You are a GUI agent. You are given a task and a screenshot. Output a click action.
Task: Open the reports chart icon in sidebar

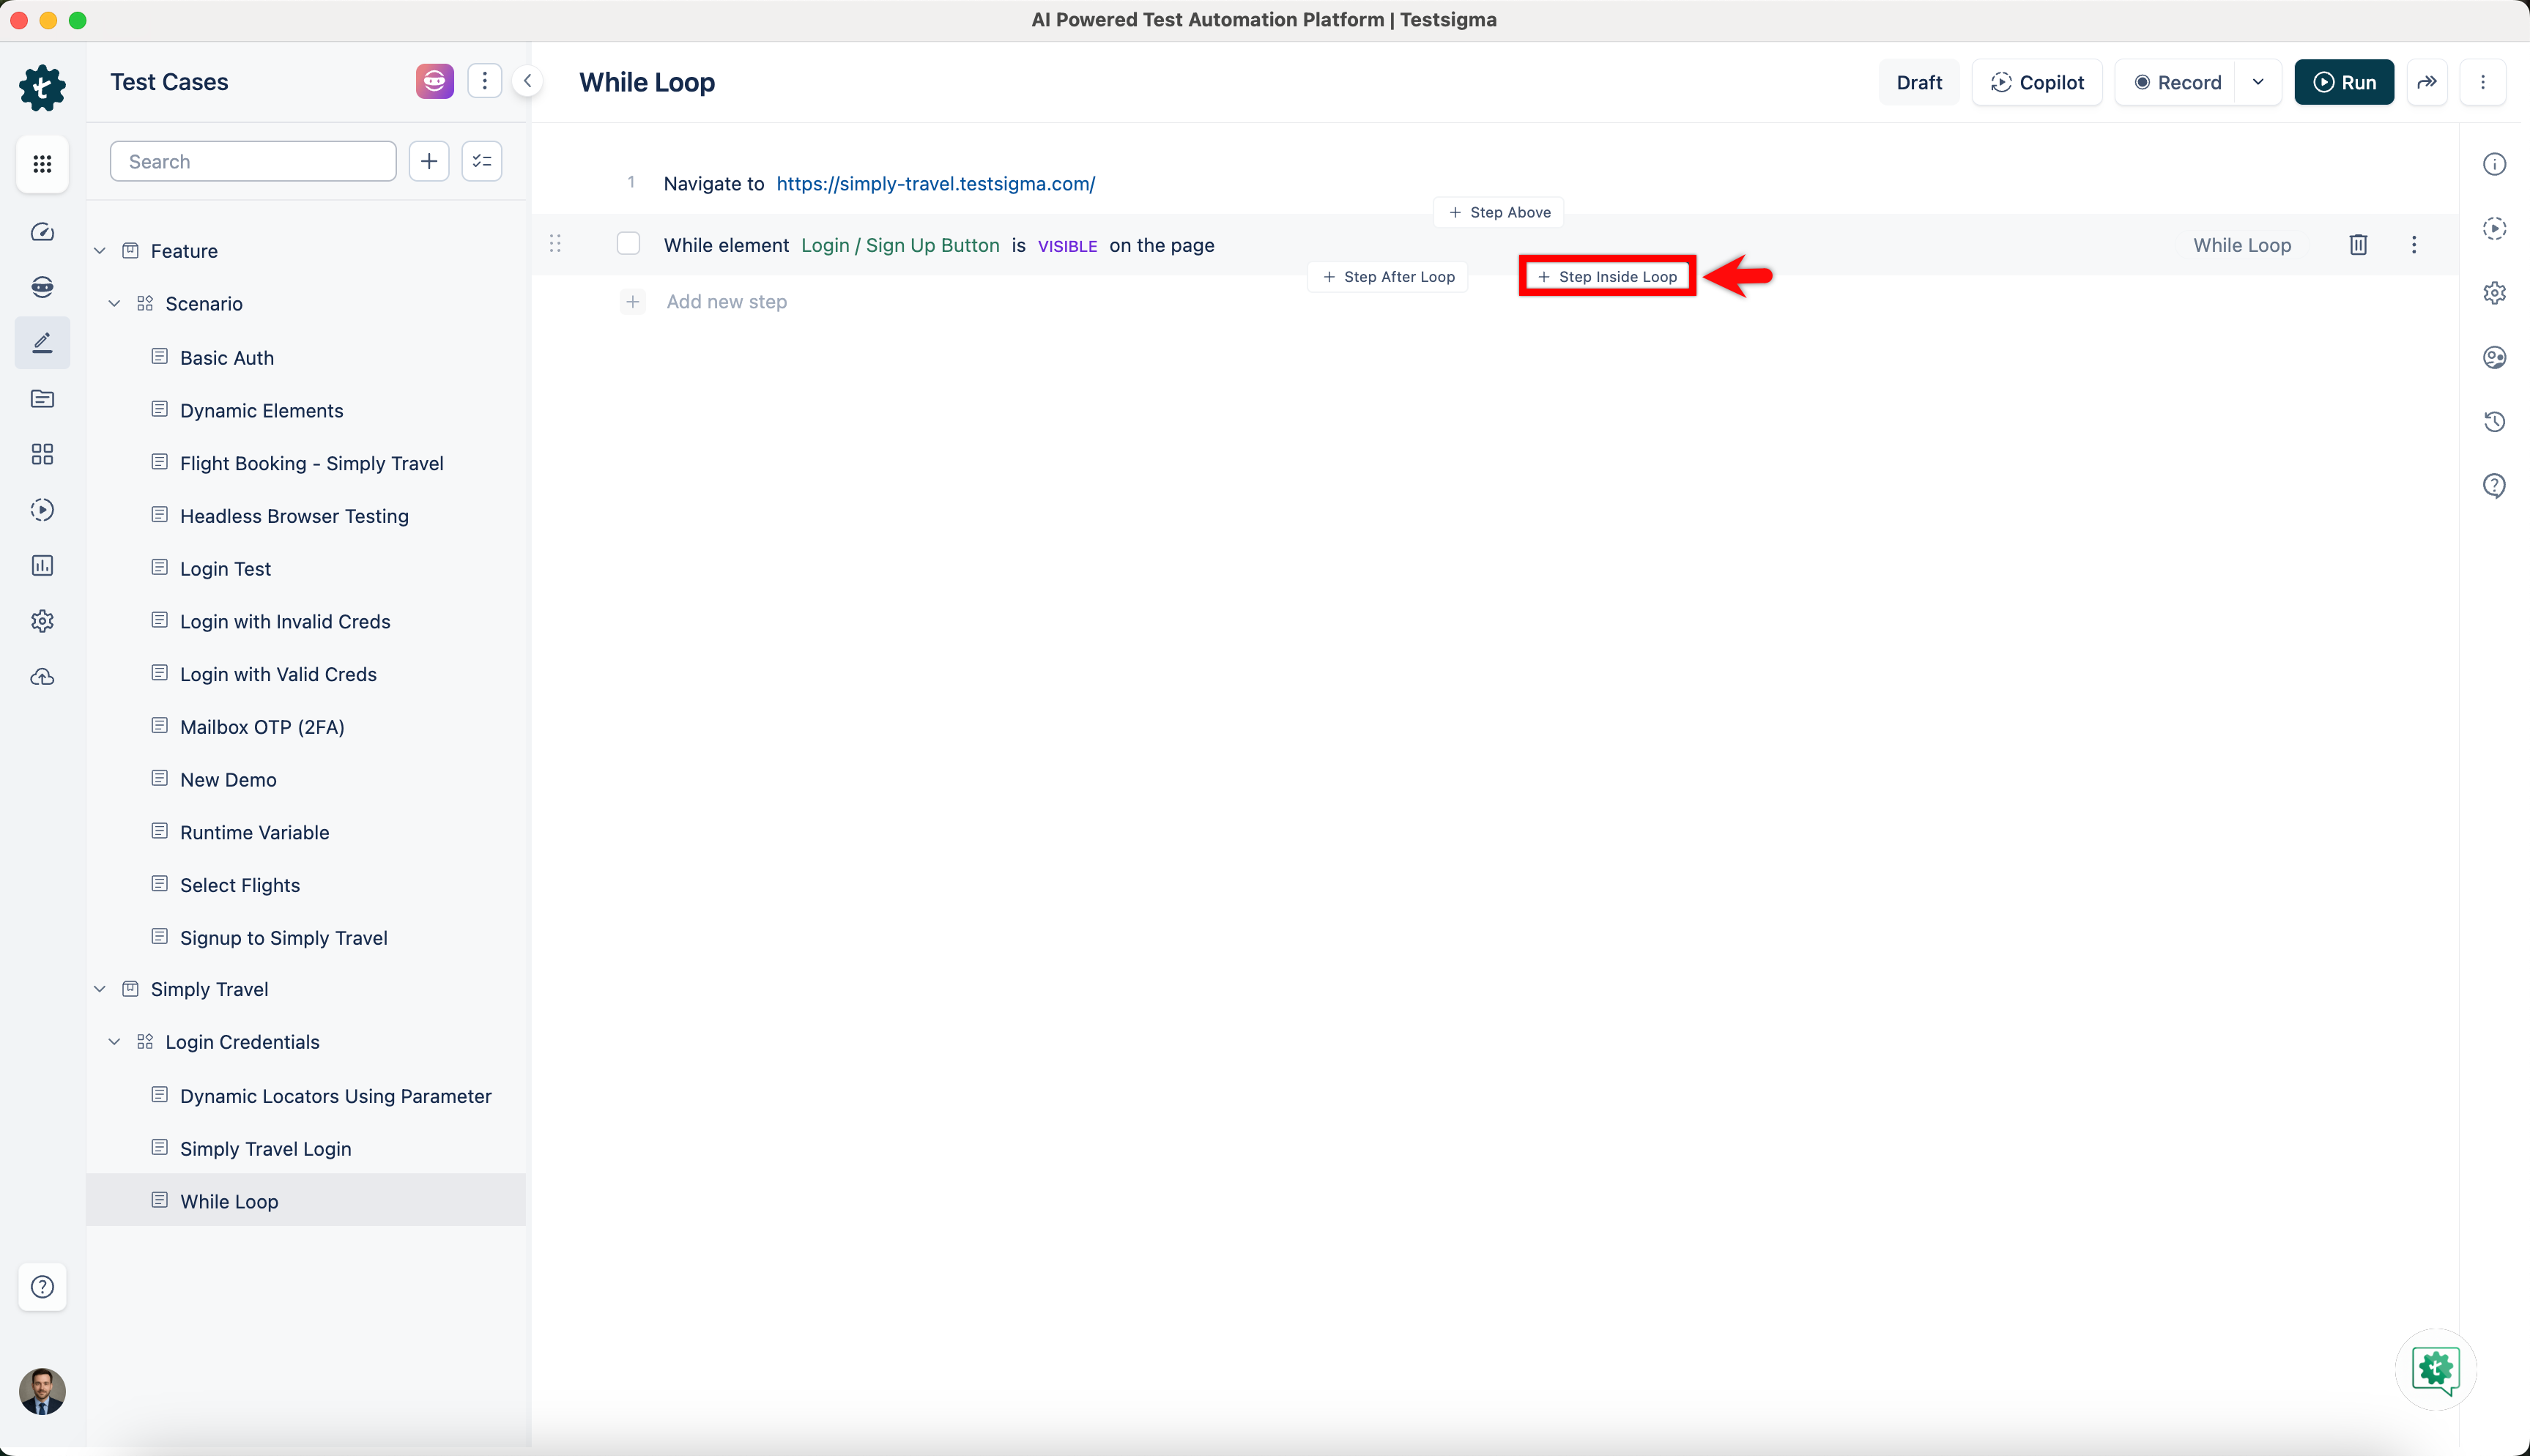[42, 565]
